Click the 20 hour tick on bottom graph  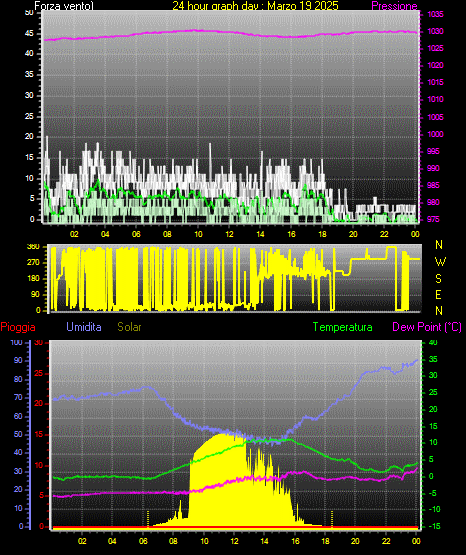pos(355,541)
